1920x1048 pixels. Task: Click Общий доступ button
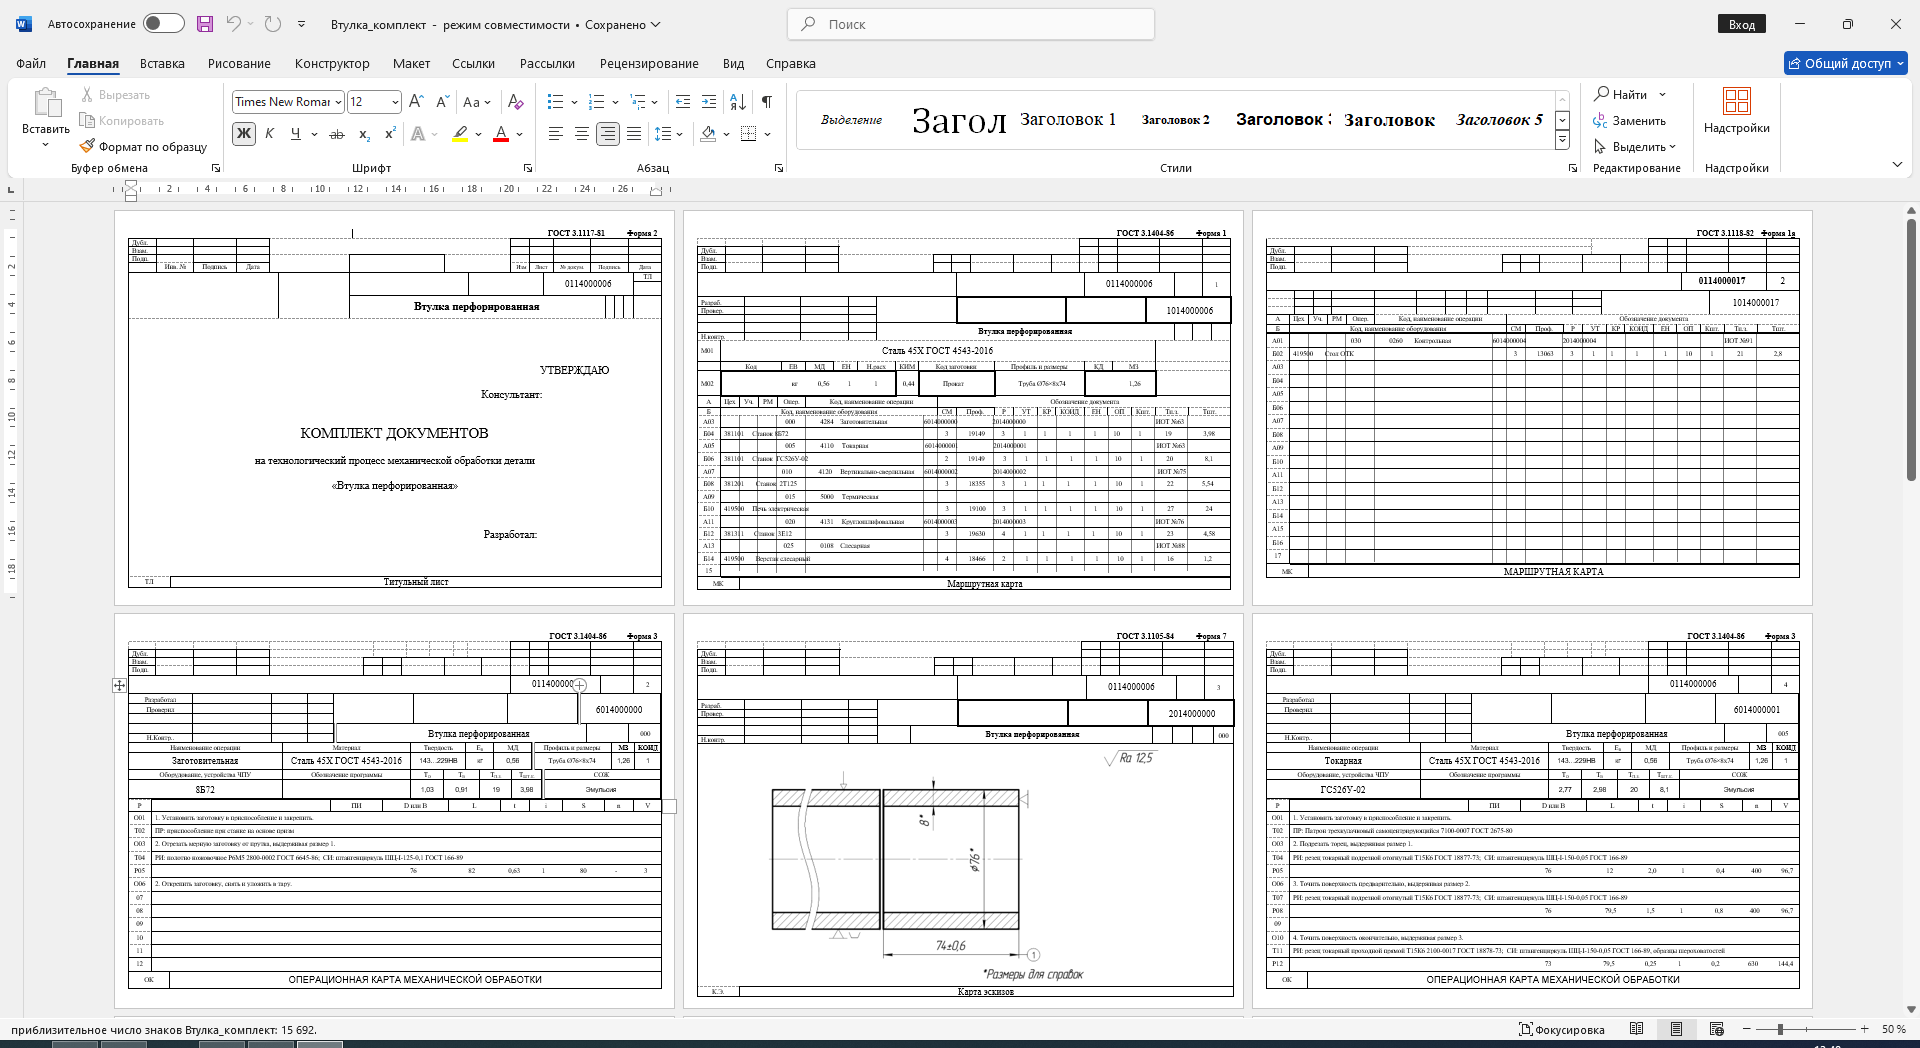(1846, 63)
